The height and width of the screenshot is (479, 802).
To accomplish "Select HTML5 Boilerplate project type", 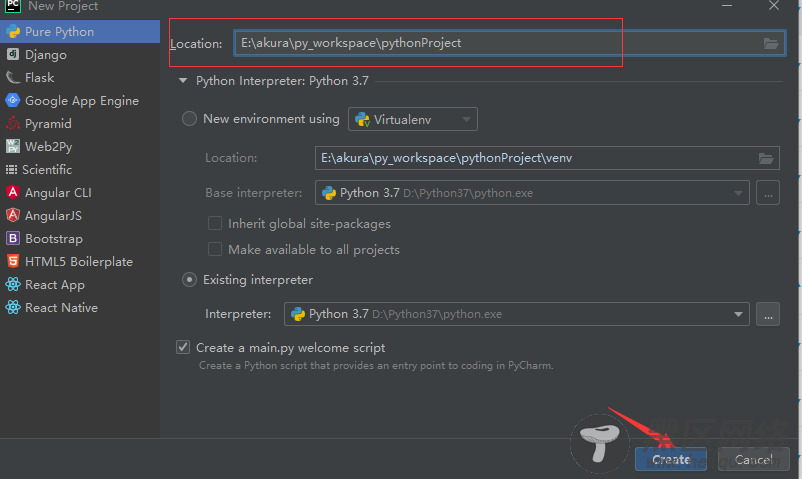I will click(x=80, y=262).
